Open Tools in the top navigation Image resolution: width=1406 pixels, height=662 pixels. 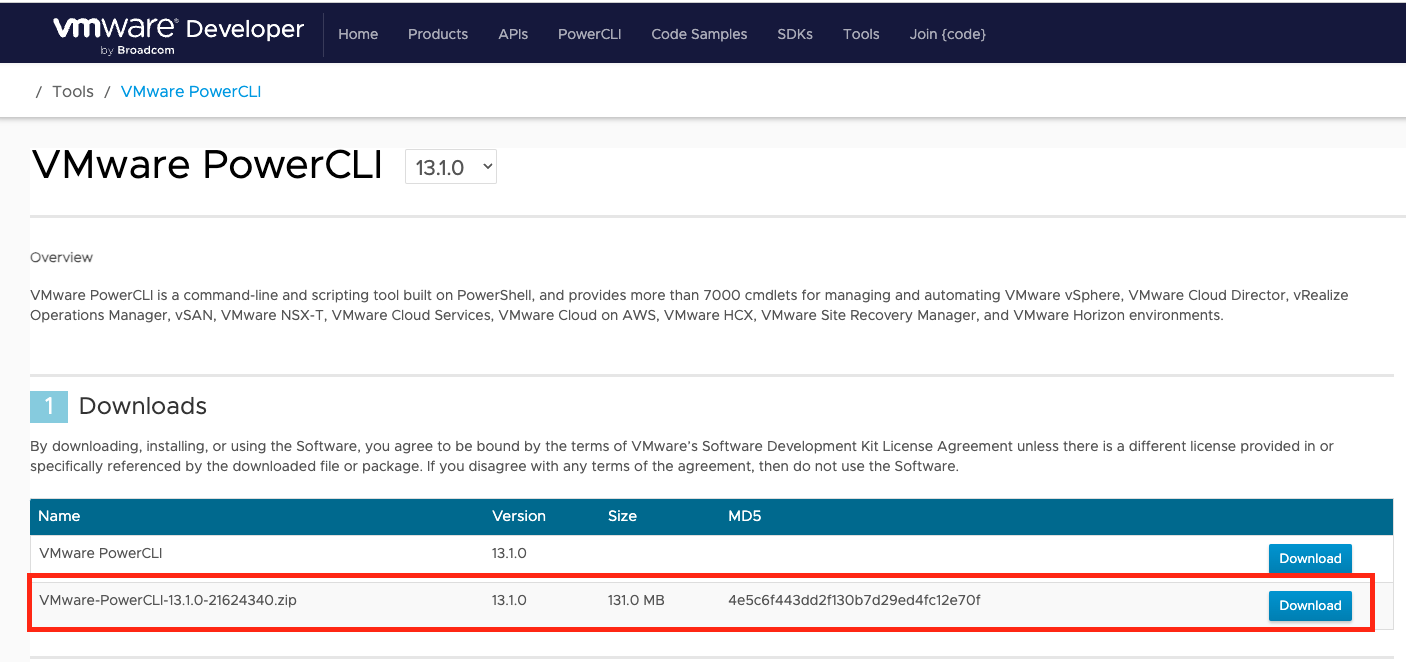point(861,34)
